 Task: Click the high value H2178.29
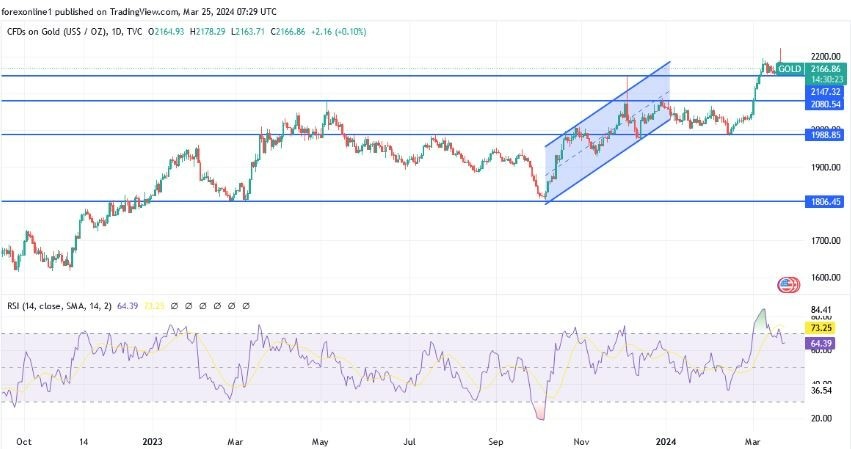click(x=207, y=32)
